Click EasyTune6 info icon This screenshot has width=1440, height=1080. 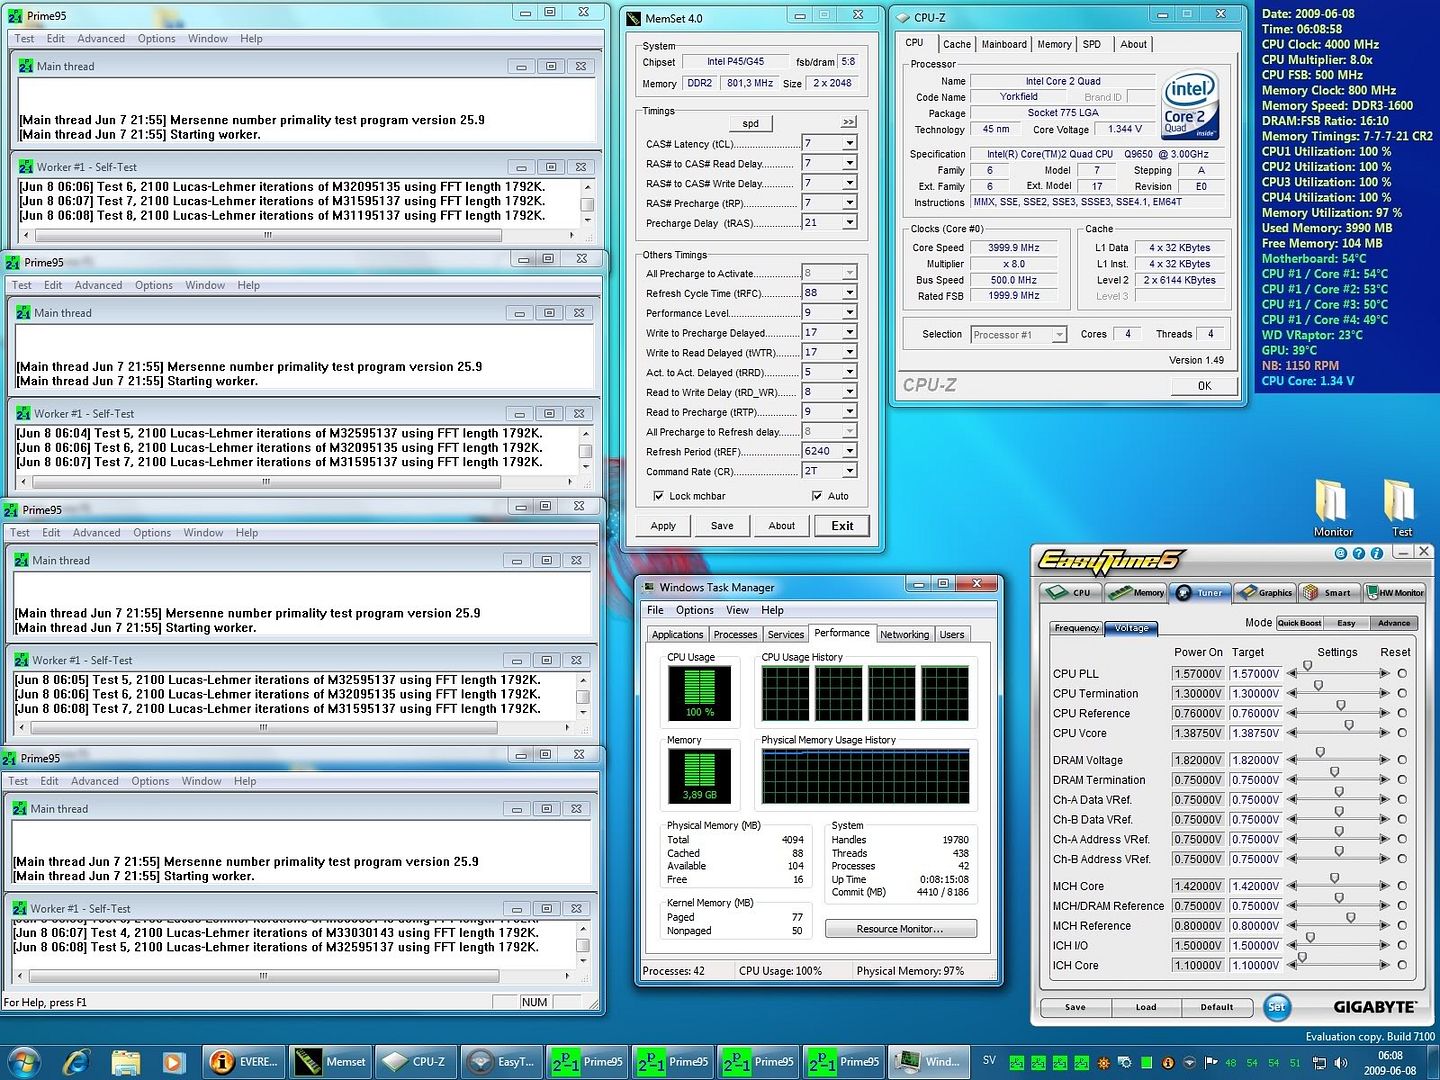pyautogui.click(x=1376, y=553)
